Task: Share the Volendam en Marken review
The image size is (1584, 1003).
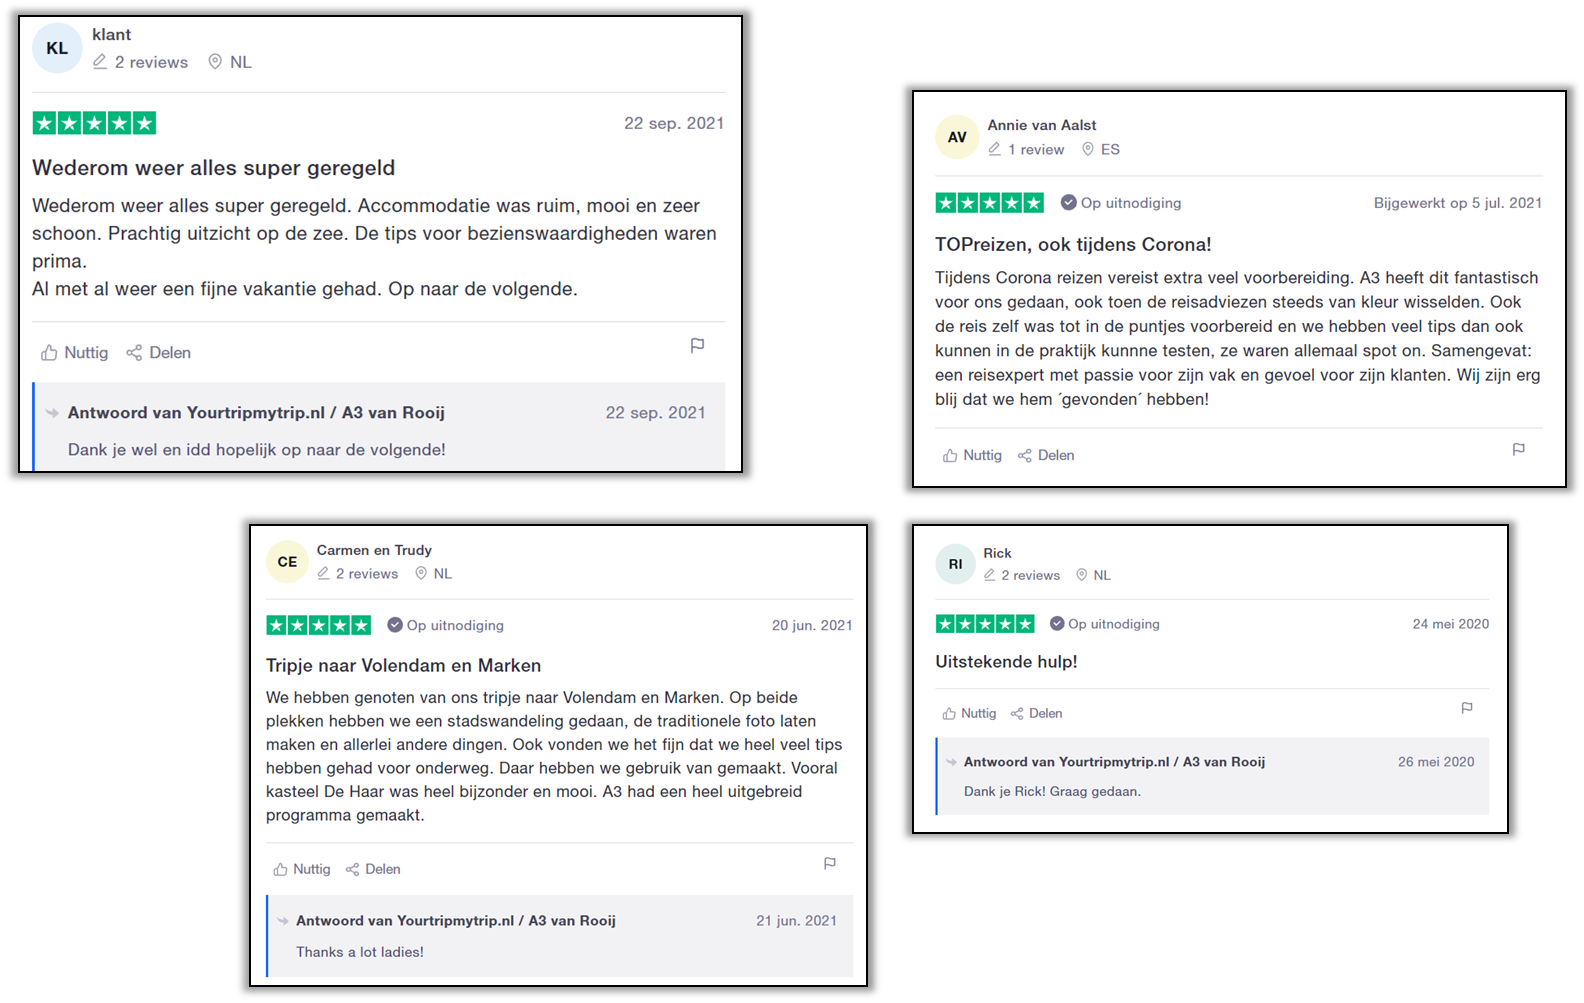Action: 373,869
